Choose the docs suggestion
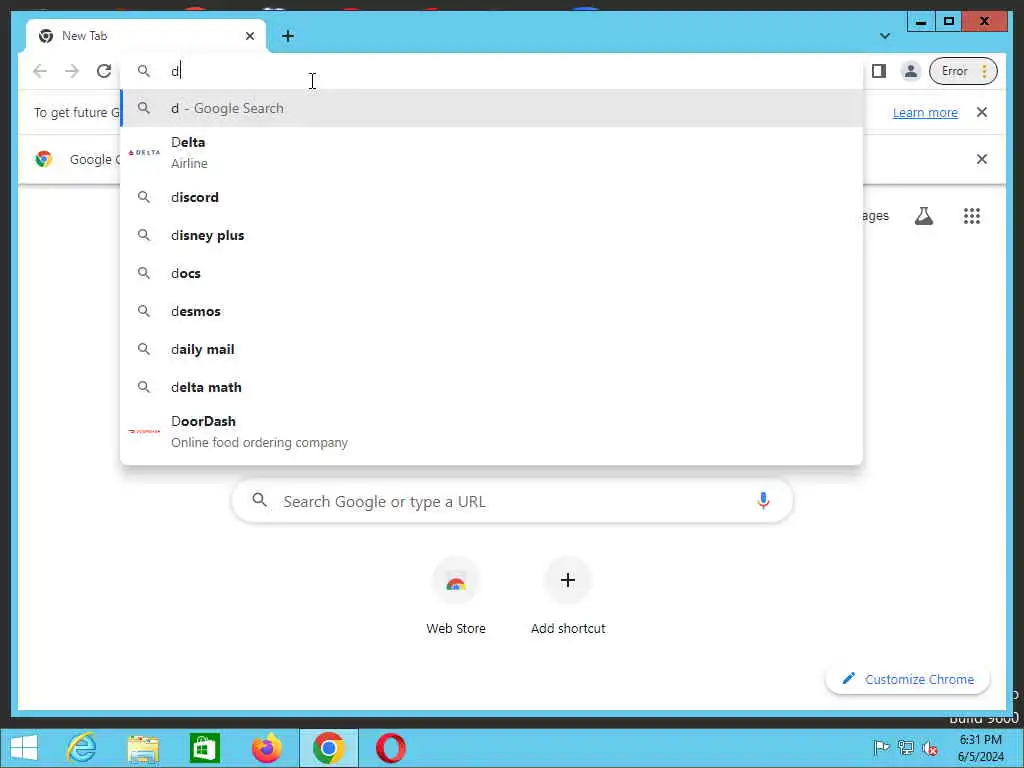The height and width of the screenshot is (768, 1024). point(491,273)
